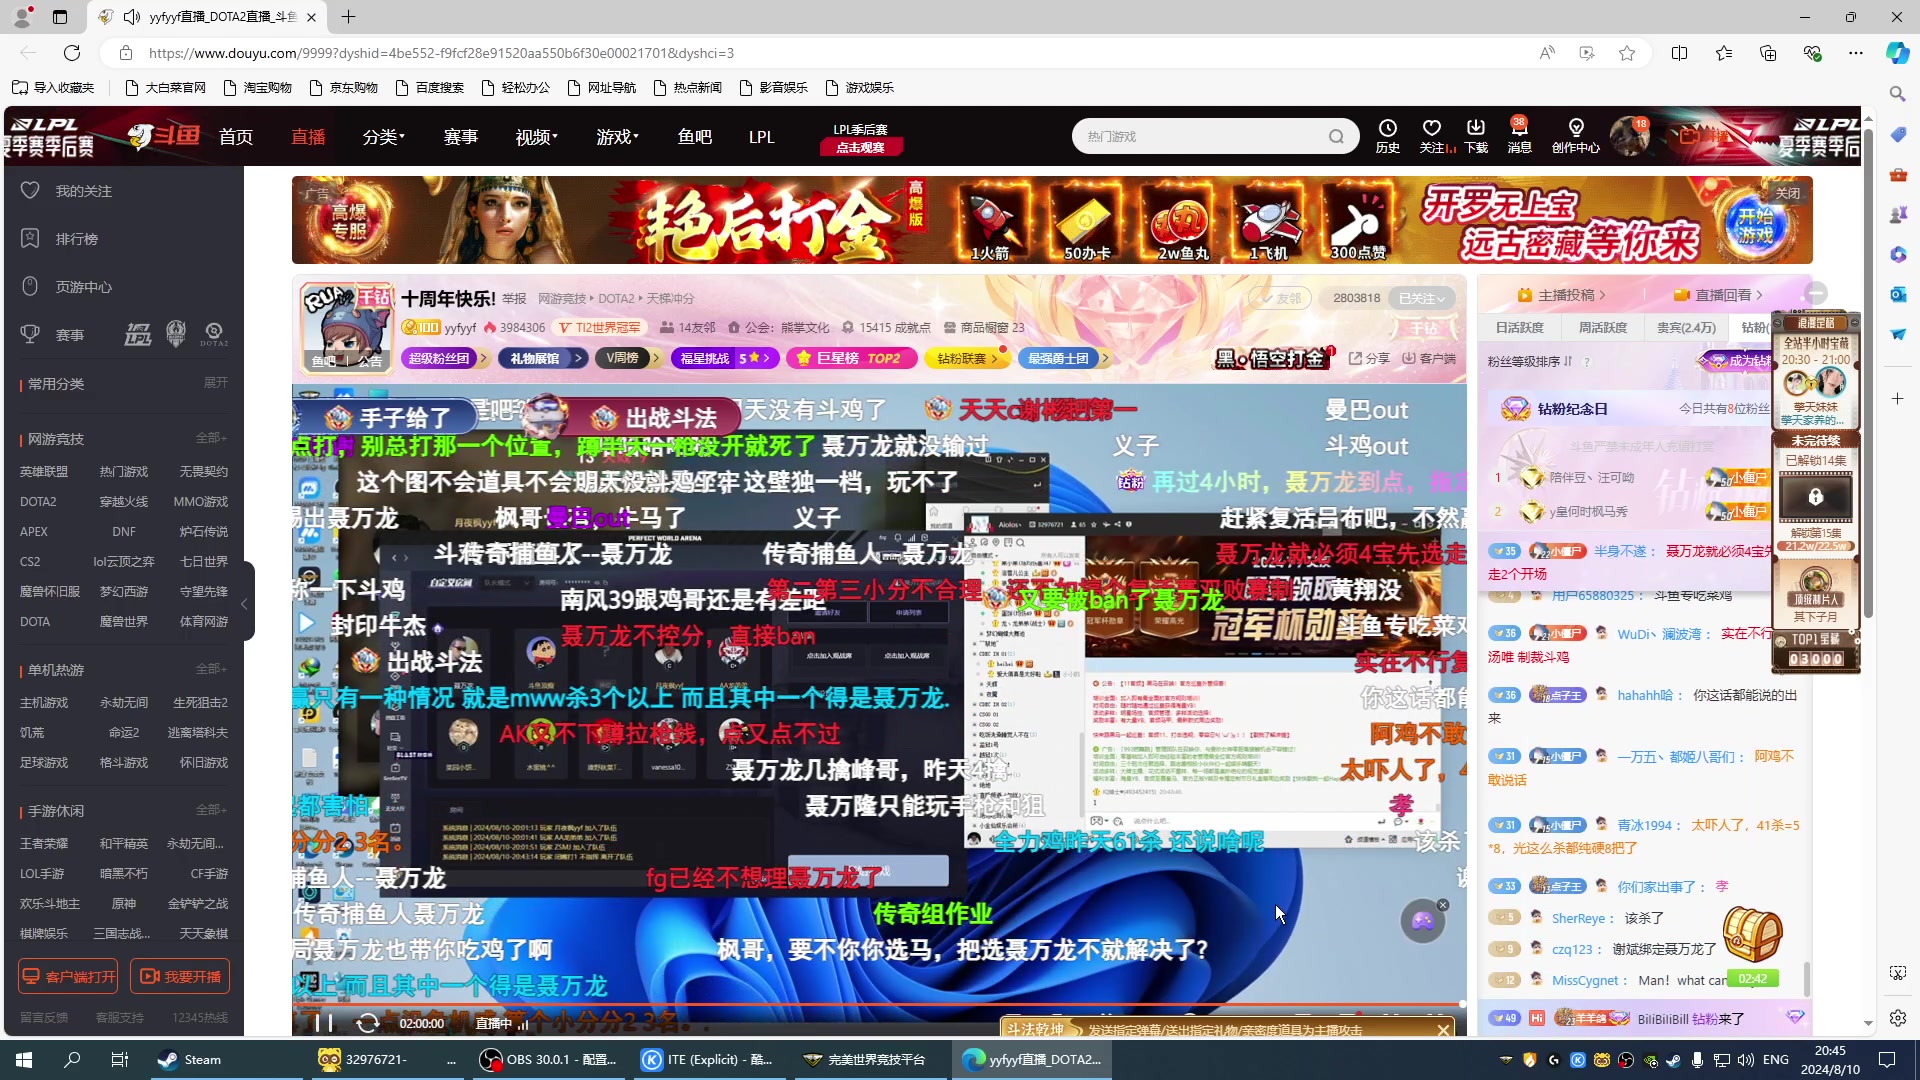1920x1080 pixels.
Task: Expand all 单机热游 categories
Action: tap(211, 668)
